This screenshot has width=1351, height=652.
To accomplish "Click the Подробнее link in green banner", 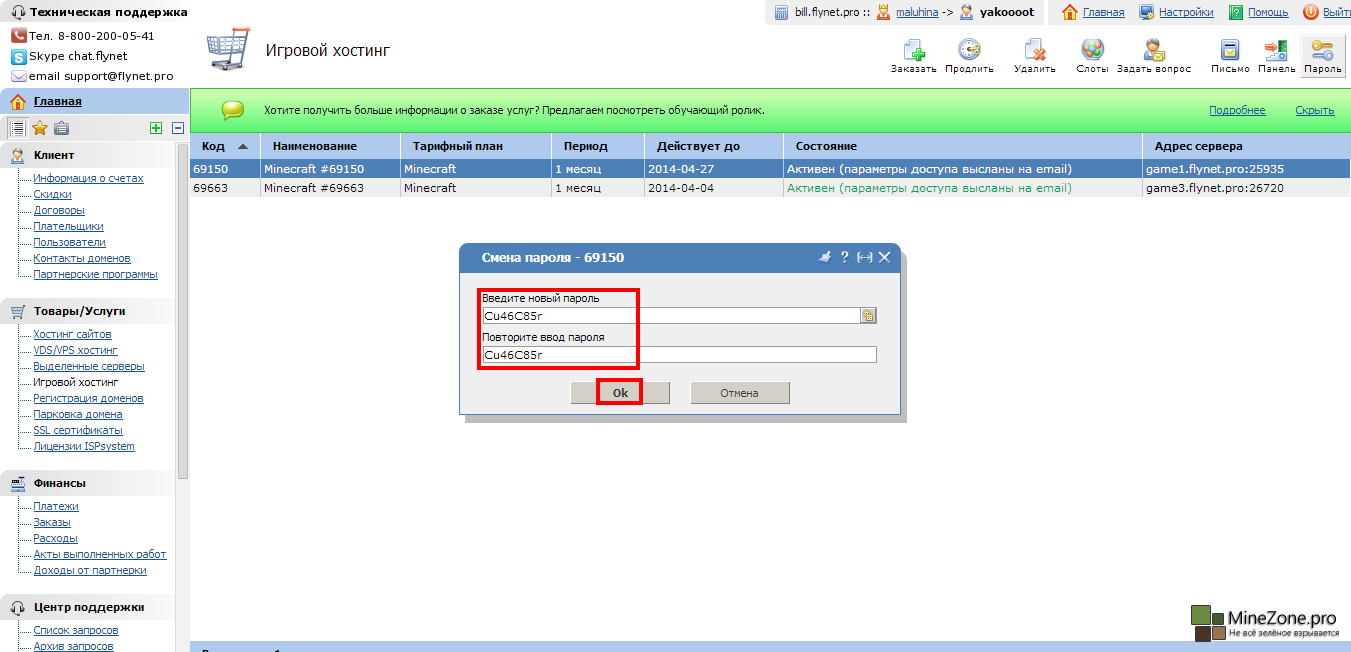I will [1236, 110].
